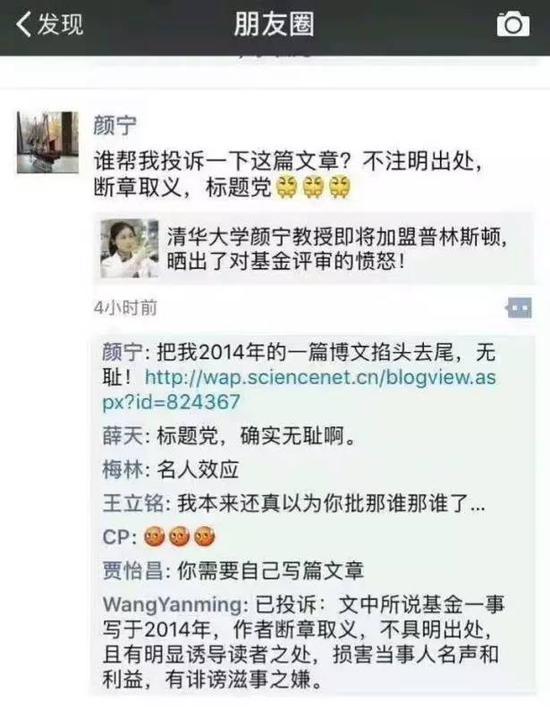The width and height of the screenshot is (550, 715).
Task: Tap the 4小时前 timestamp
Action: pyautogui.click(x=125, y=308)
